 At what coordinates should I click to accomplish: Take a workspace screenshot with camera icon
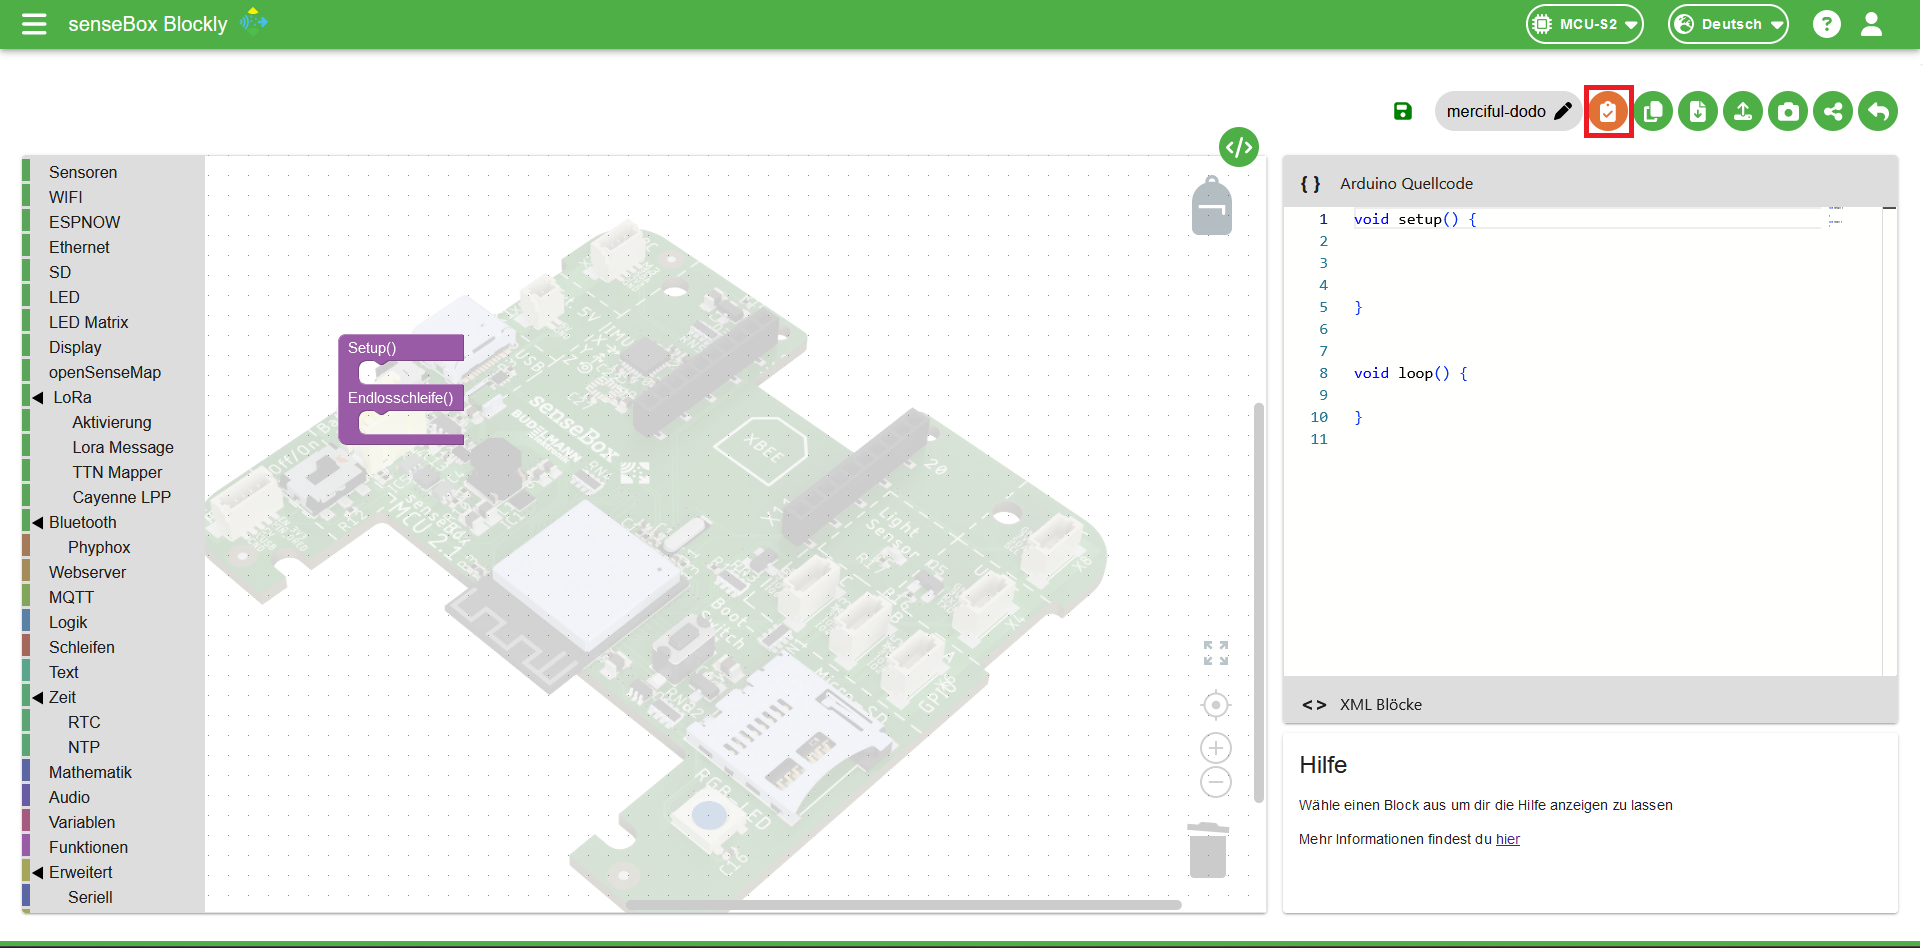click(x=1788, y=111)
